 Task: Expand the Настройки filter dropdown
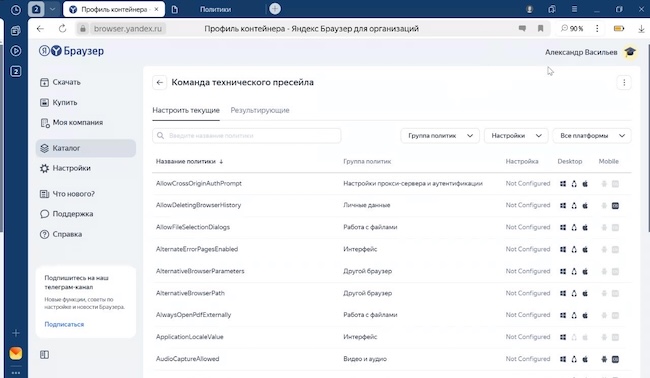tap(516, 136)
